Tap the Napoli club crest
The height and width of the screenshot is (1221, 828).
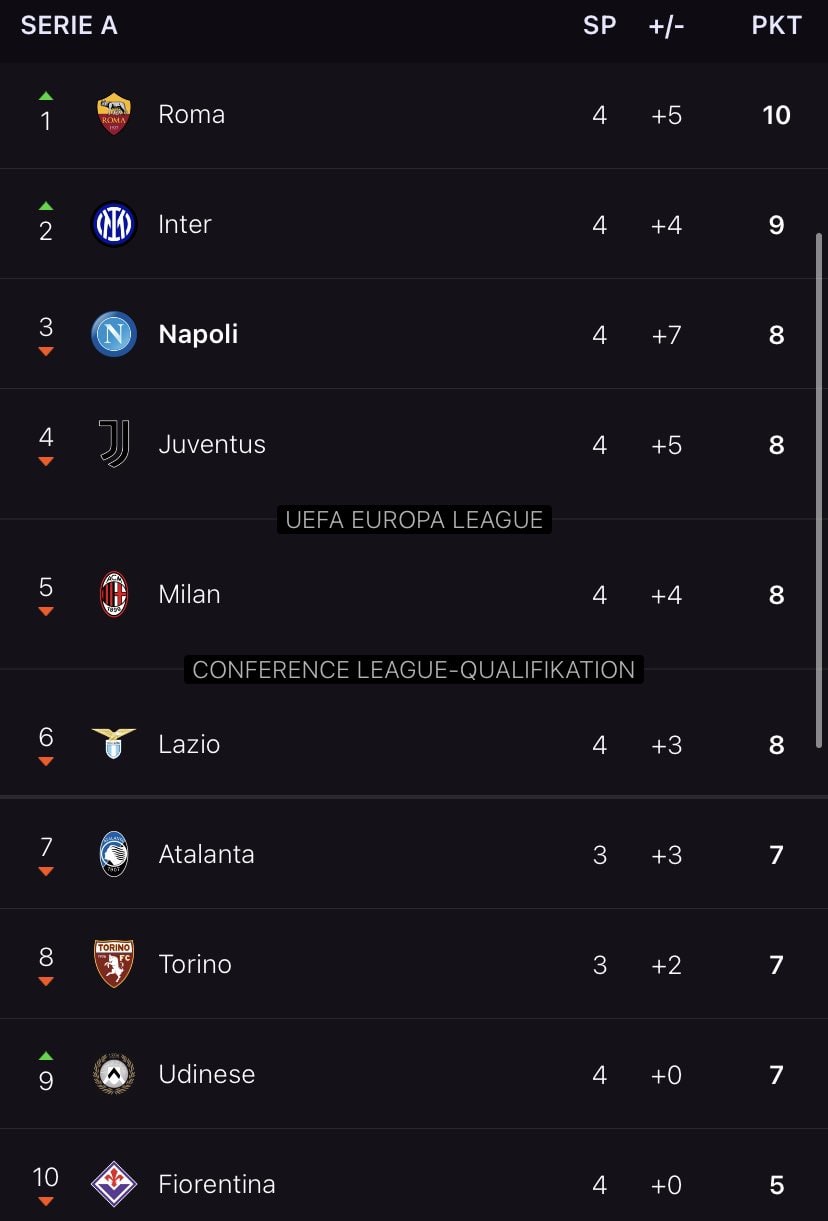coord(114,334)
